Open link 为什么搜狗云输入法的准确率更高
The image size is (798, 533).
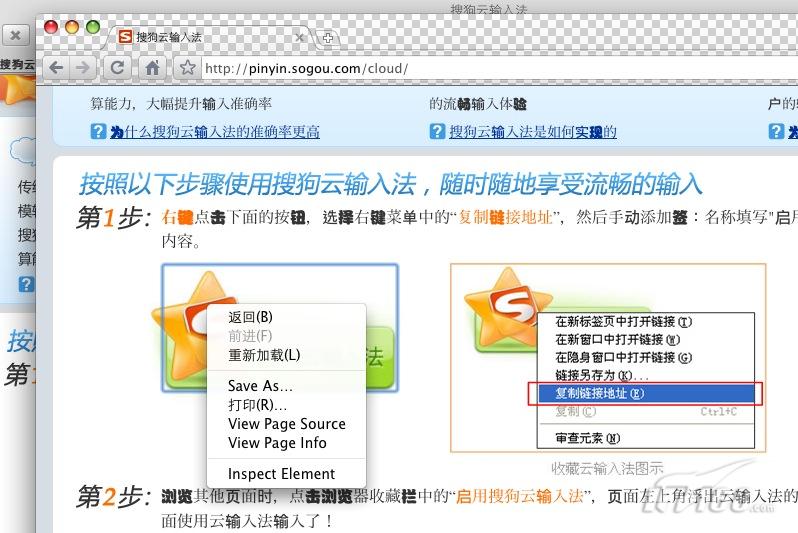coord(215,132)
